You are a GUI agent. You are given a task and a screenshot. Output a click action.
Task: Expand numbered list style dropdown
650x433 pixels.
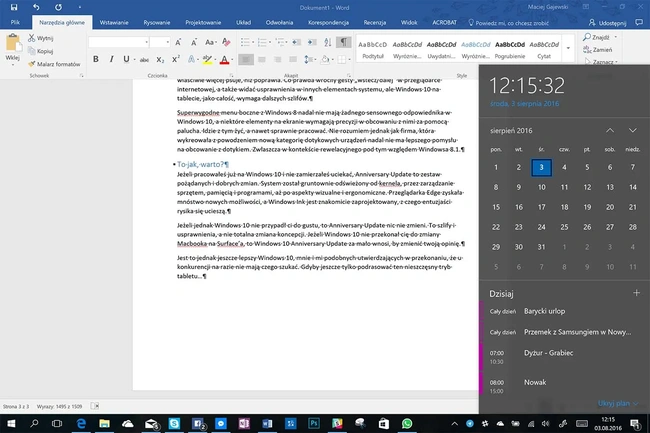point(270,42)
